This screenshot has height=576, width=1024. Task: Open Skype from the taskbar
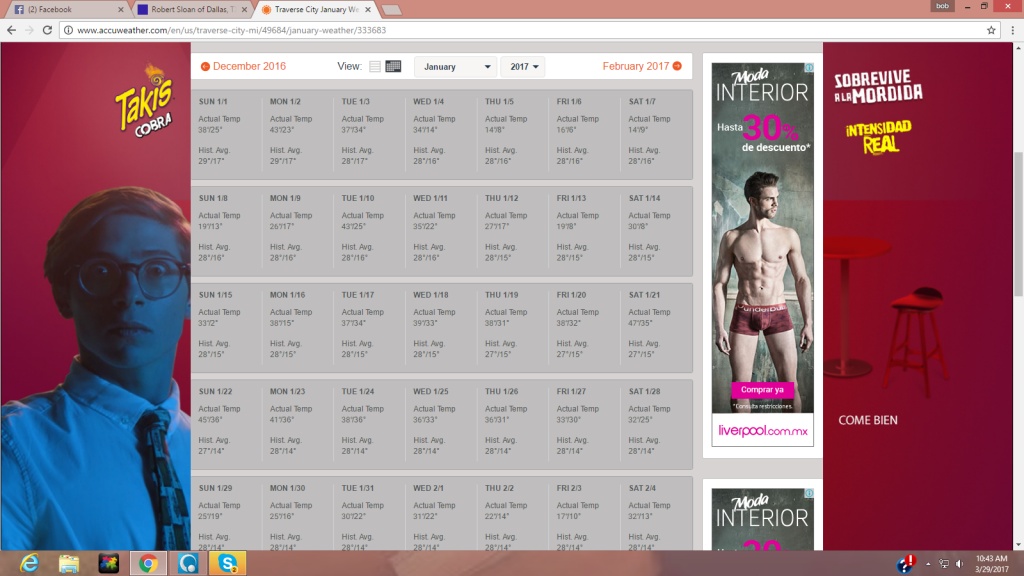(x=228, y=563)
